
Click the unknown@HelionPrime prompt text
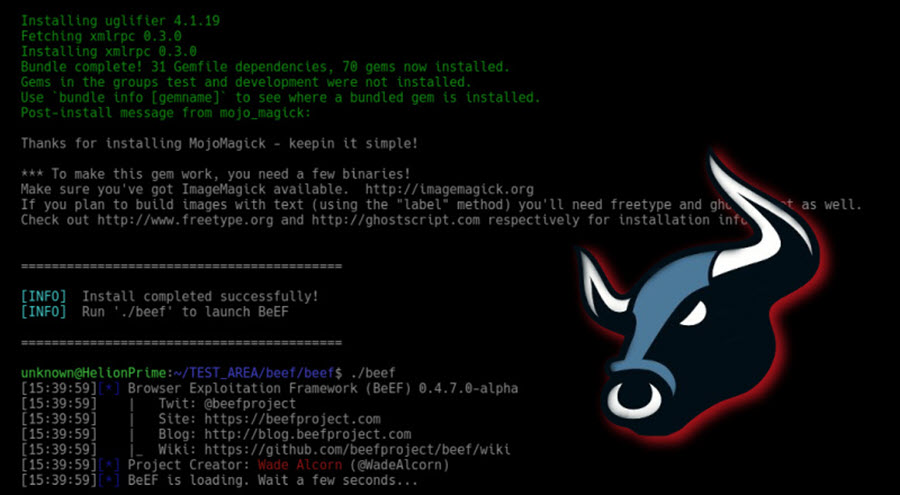pos(94,373)
